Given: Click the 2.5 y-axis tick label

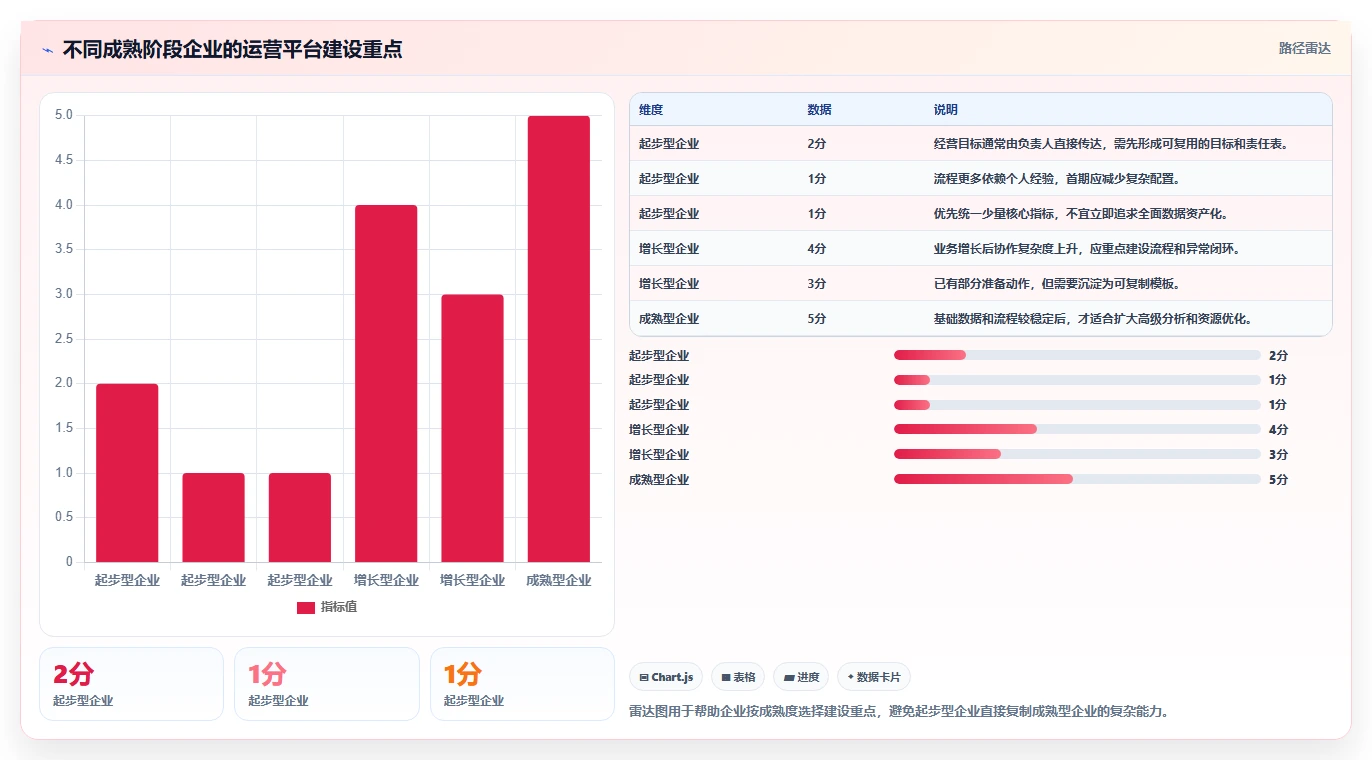Looking at the screenshot, I should click(x=63, y=339).
